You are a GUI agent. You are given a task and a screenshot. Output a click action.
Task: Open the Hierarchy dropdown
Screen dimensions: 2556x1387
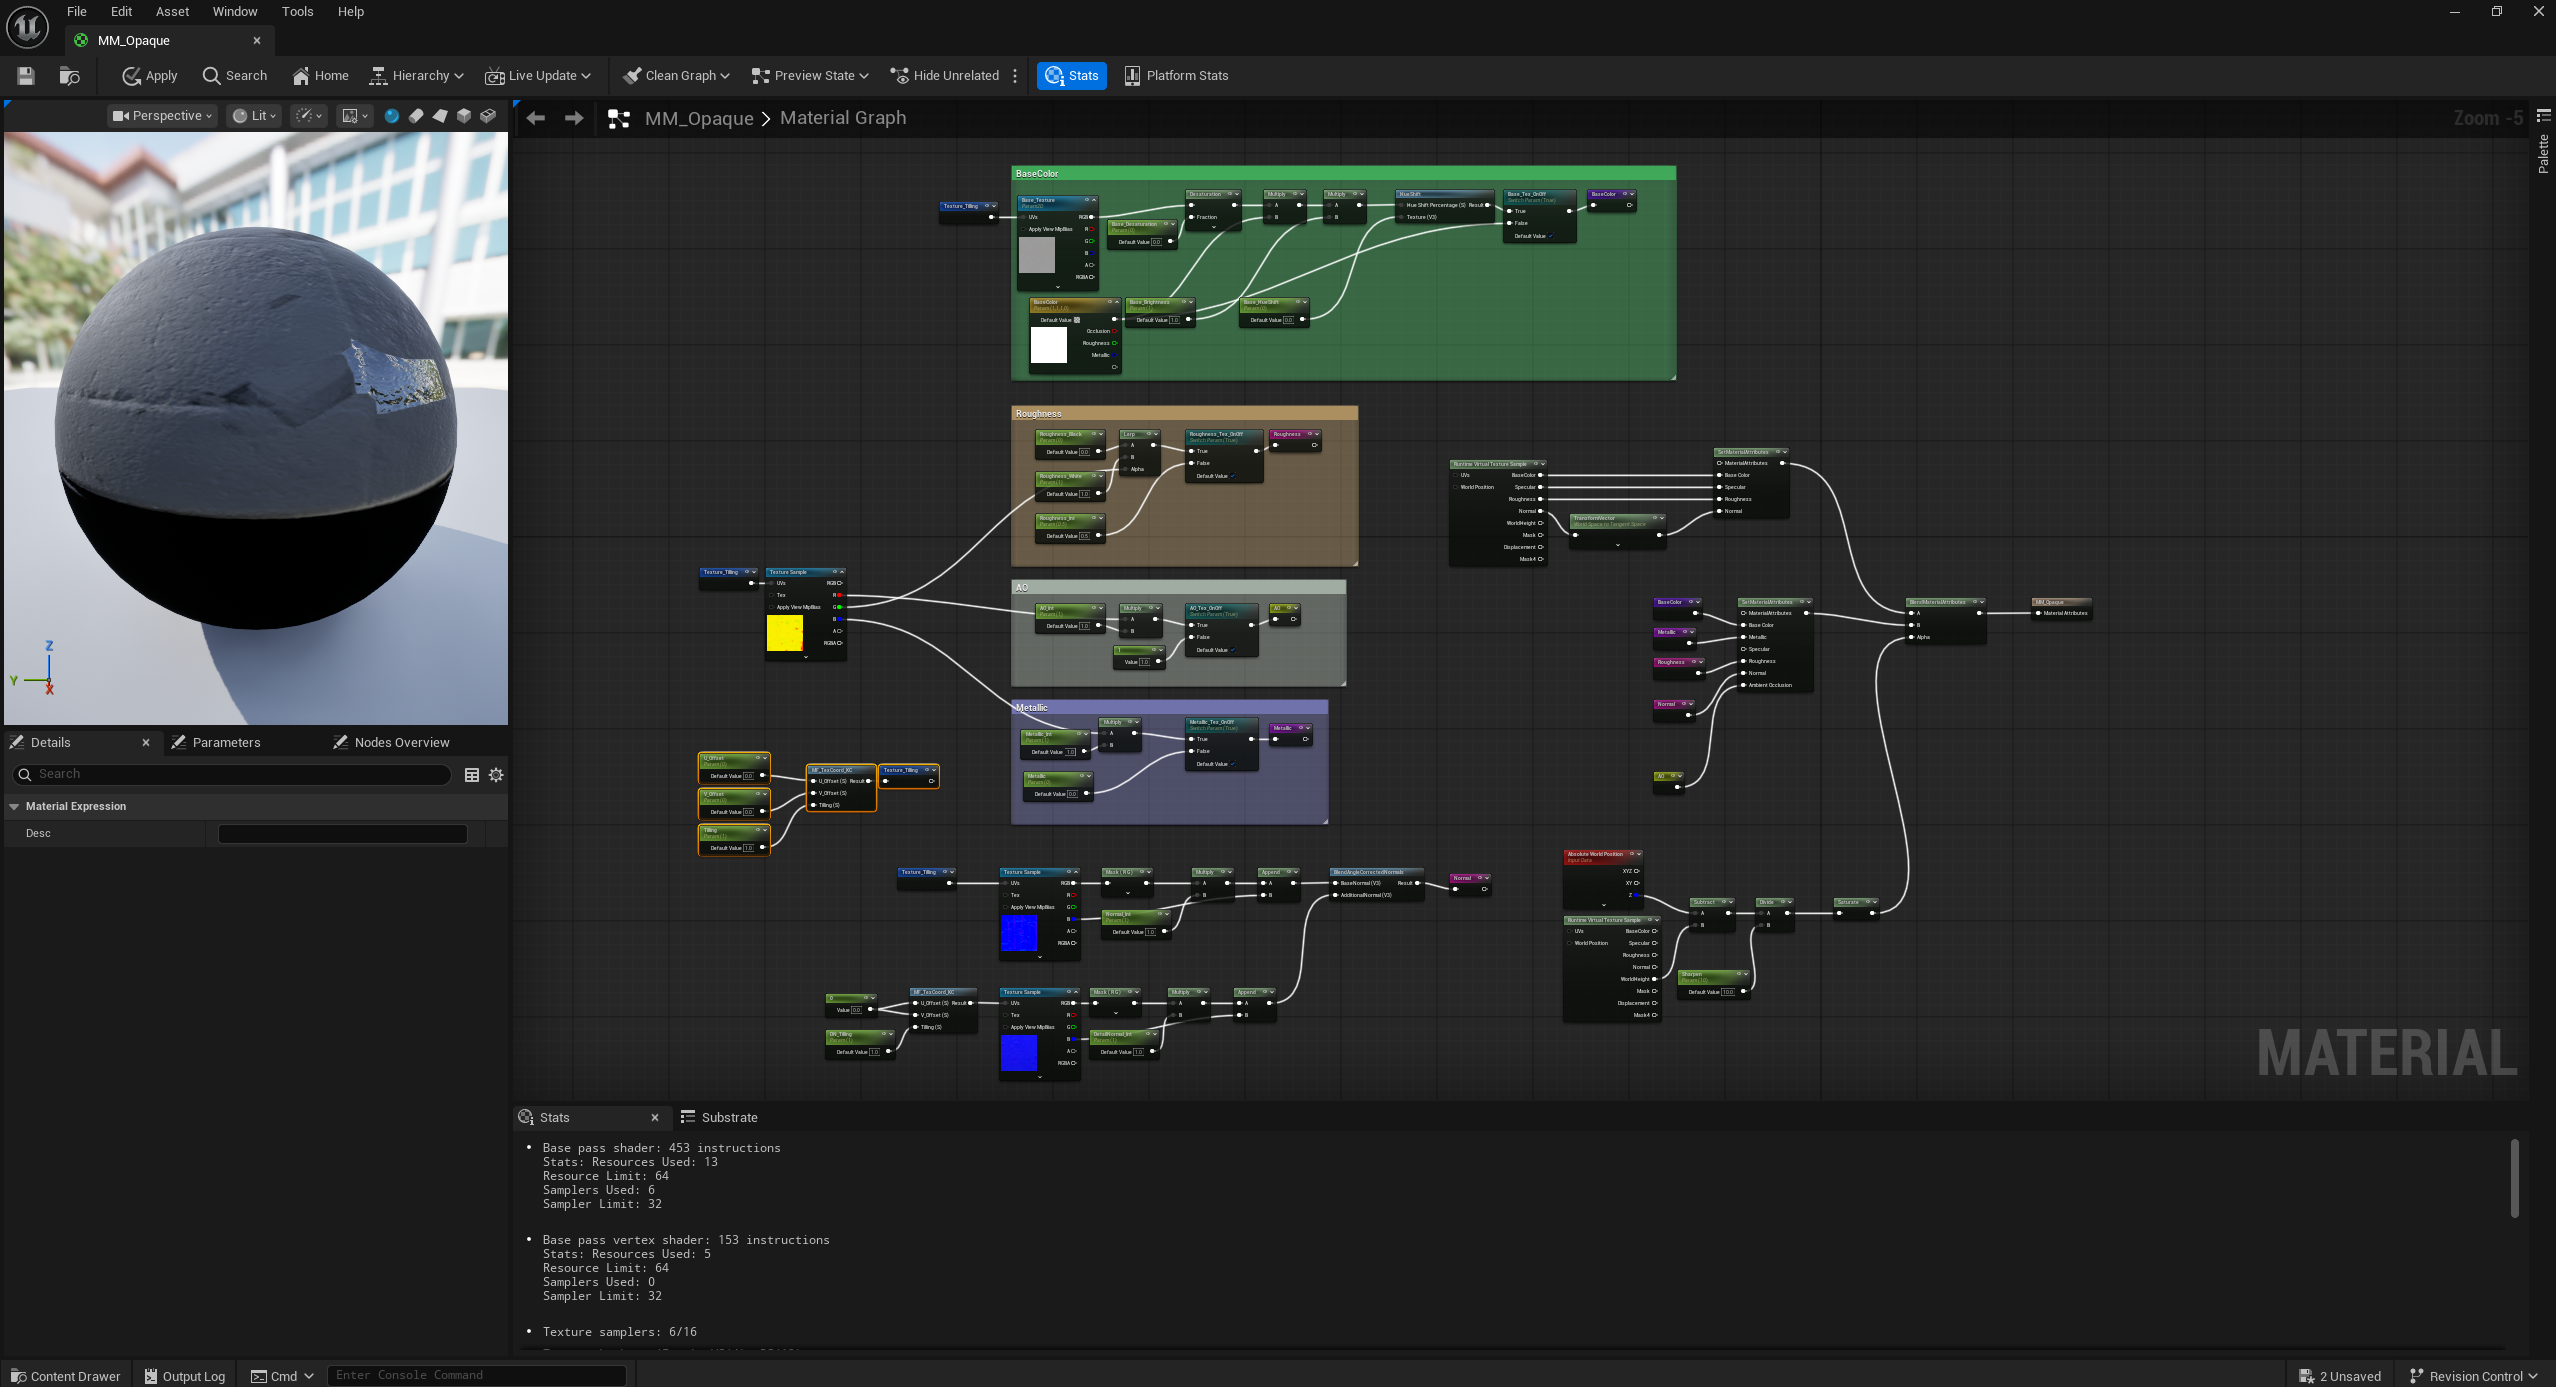tap(417, 76)
